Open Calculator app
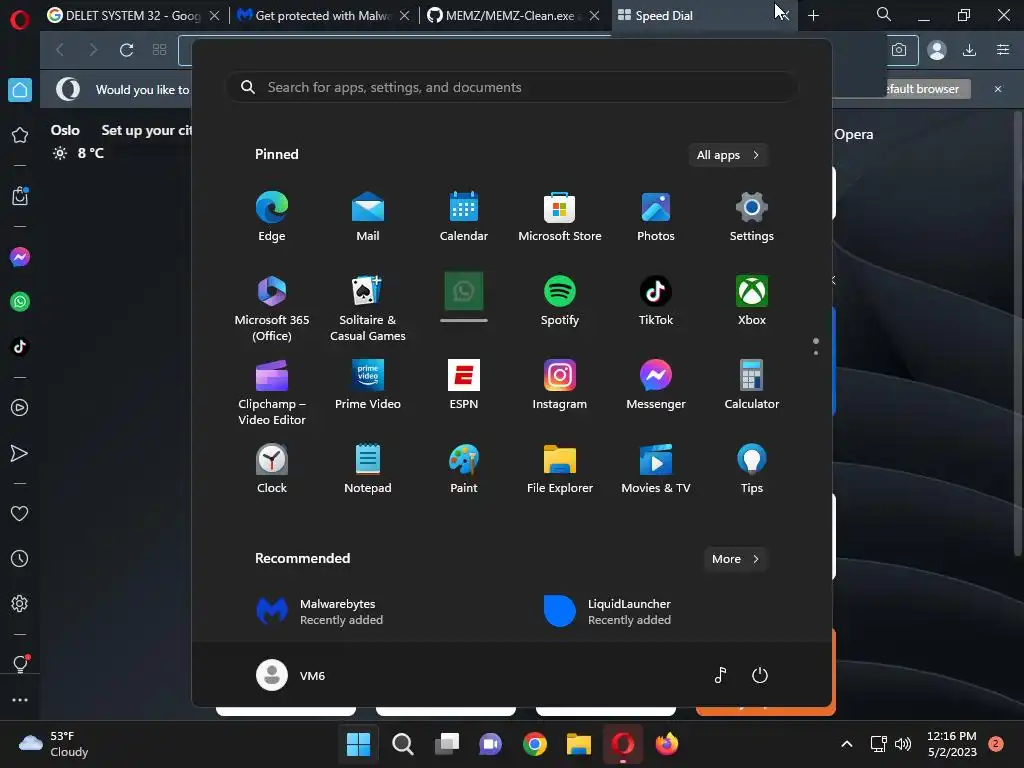1024x768 pixels. tap(752, 385)
